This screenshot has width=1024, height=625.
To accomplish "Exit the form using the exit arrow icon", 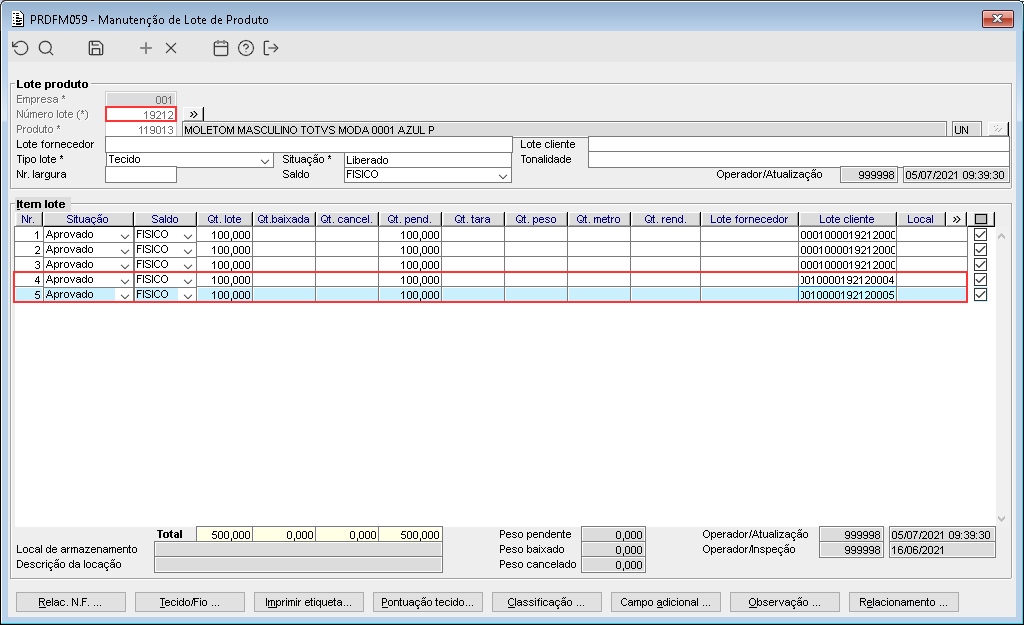I will click(271, 48).
